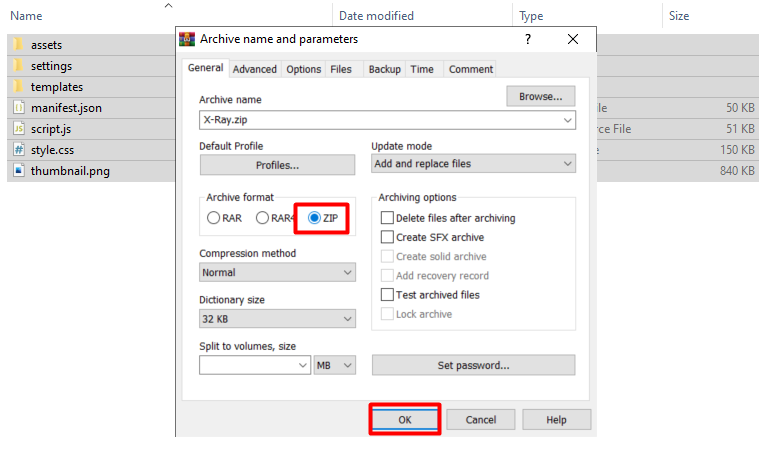Select the thumbnail.png image icon
761x461 pixels.
18,171
